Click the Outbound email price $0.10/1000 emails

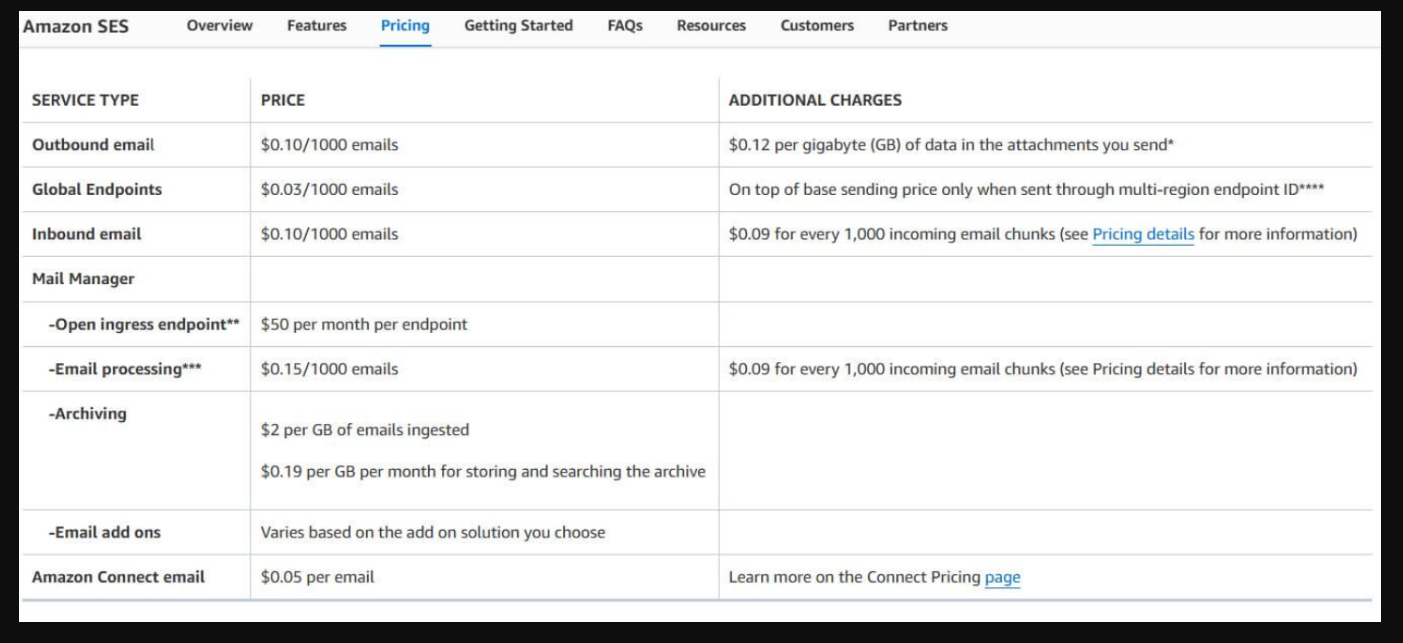click(x=329, y=145)
